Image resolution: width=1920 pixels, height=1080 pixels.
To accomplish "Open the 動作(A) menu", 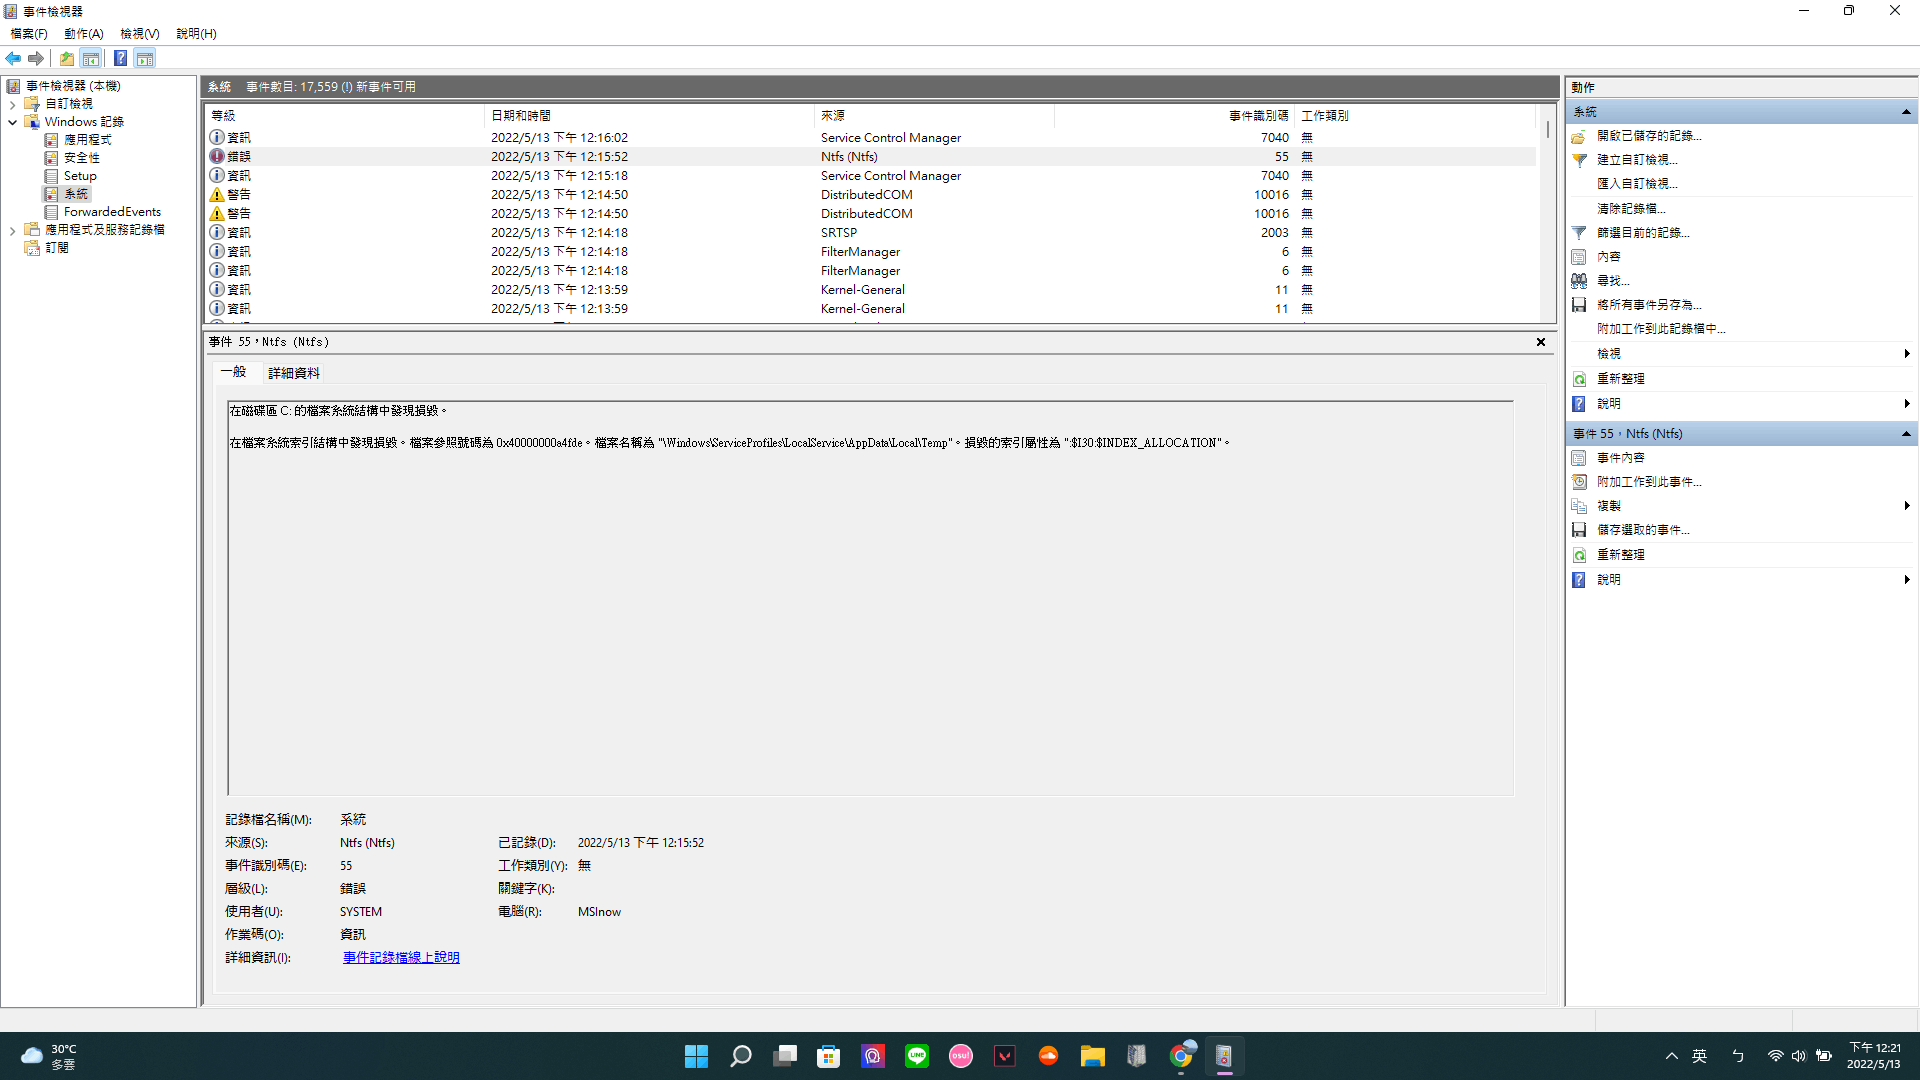I will pyautogui.click(x=84, y=34).
